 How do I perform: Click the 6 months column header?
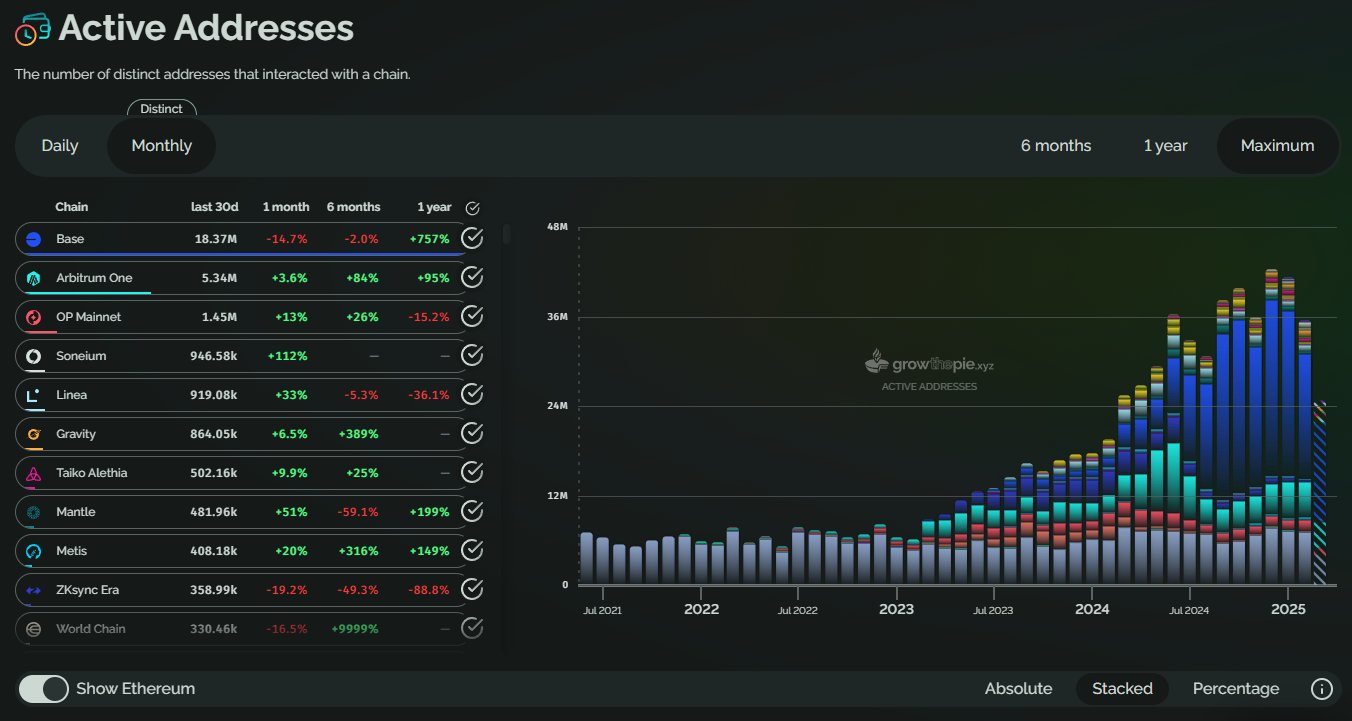point(353,207)
